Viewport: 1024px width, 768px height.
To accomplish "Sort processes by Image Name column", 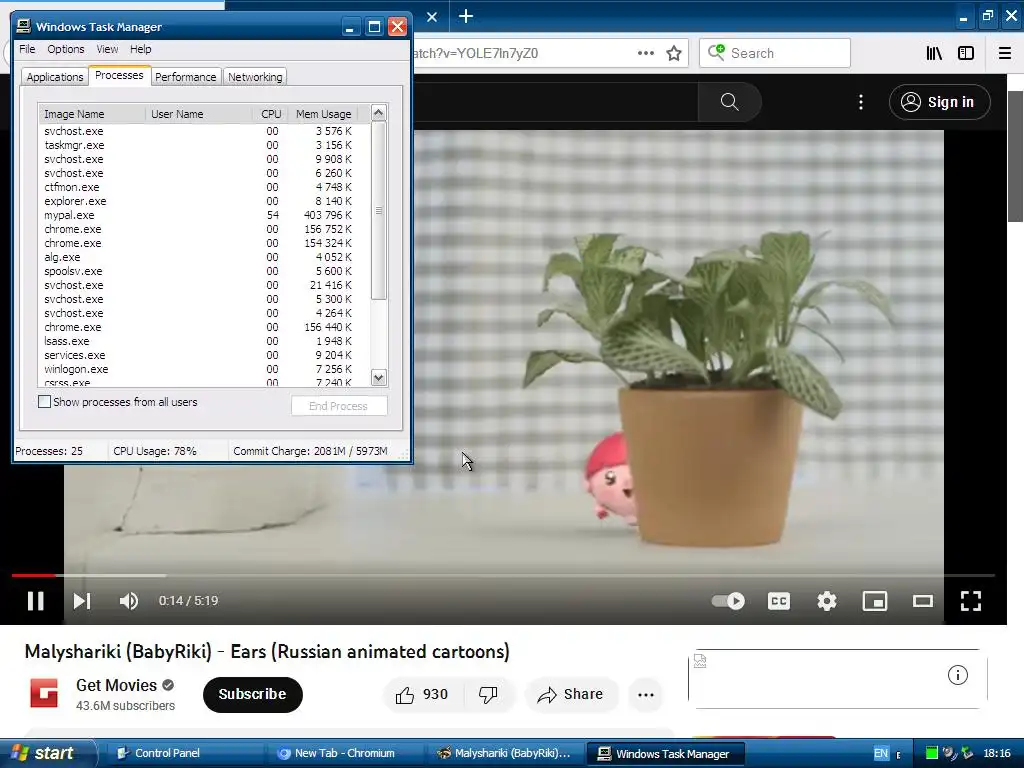I will [x=92, y=114].
